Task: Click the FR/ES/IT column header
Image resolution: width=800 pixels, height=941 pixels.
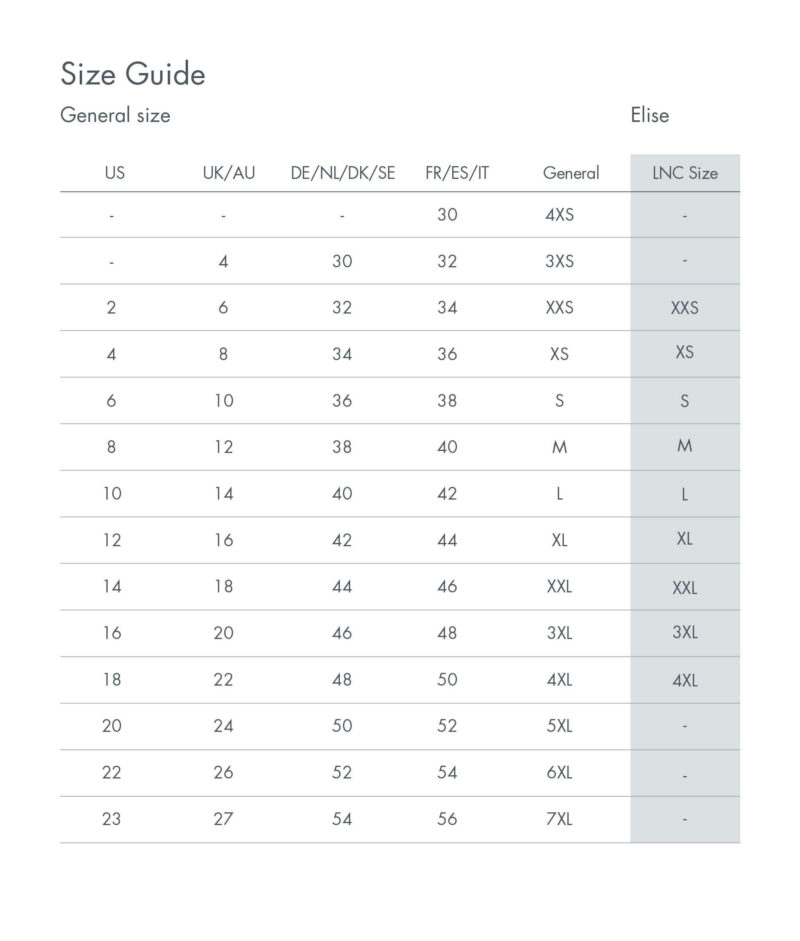Action: coord(457,173)
